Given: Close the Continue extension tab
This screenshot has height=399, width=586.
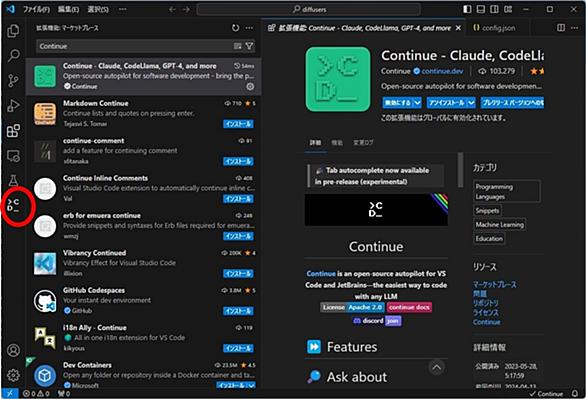Looking at the screenshot, I should click(x=458, y=28).
